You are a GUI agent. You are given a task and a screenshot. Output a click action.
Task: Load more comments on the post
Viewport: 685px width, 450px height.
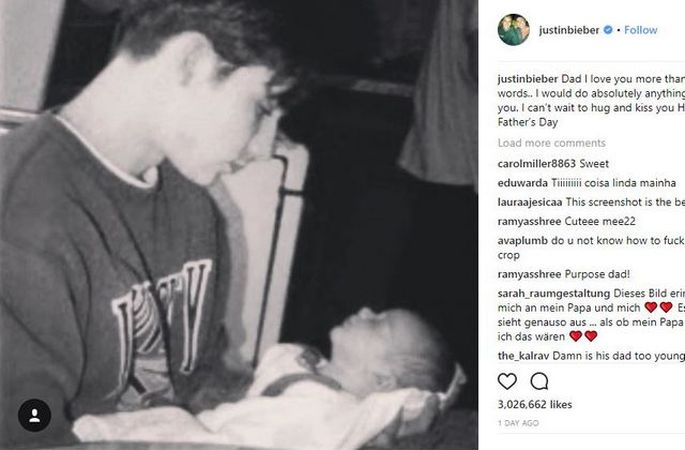point(551,143)
